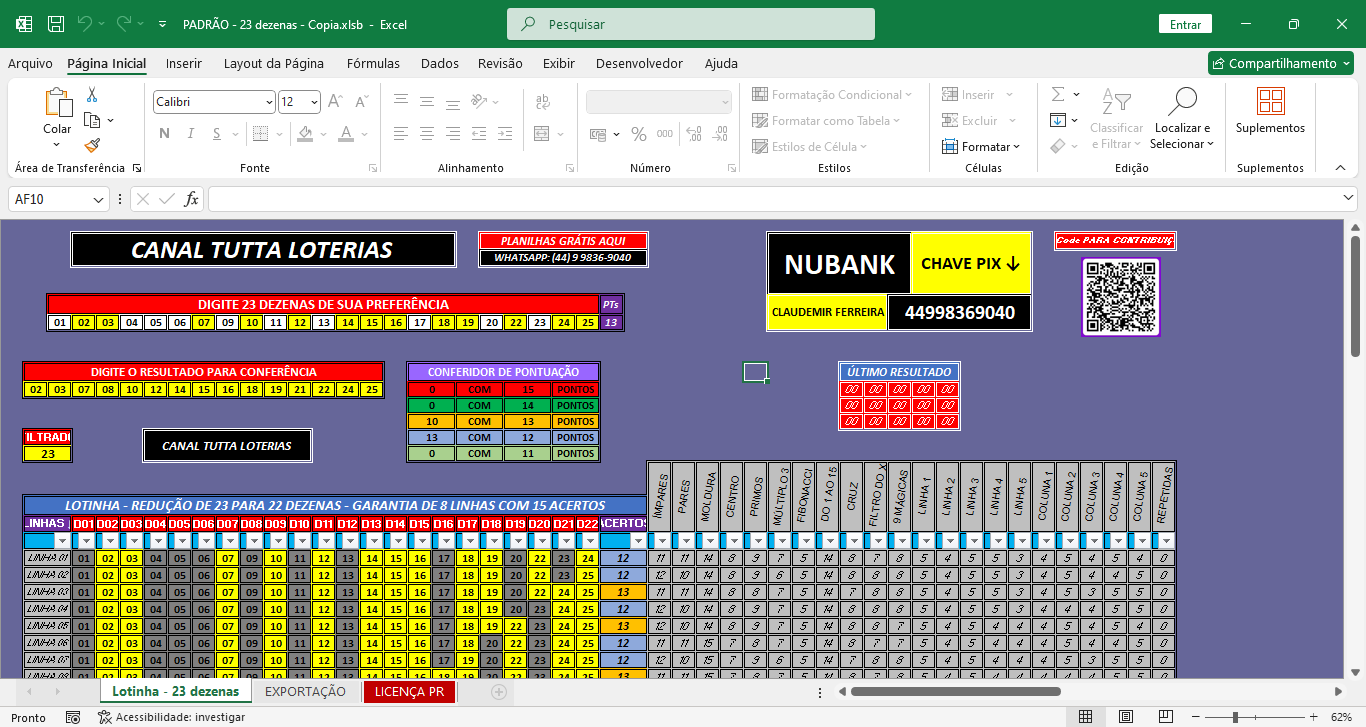Open the Classificar e Filtrar button
1366x727 pixels.
(1116, 119)
